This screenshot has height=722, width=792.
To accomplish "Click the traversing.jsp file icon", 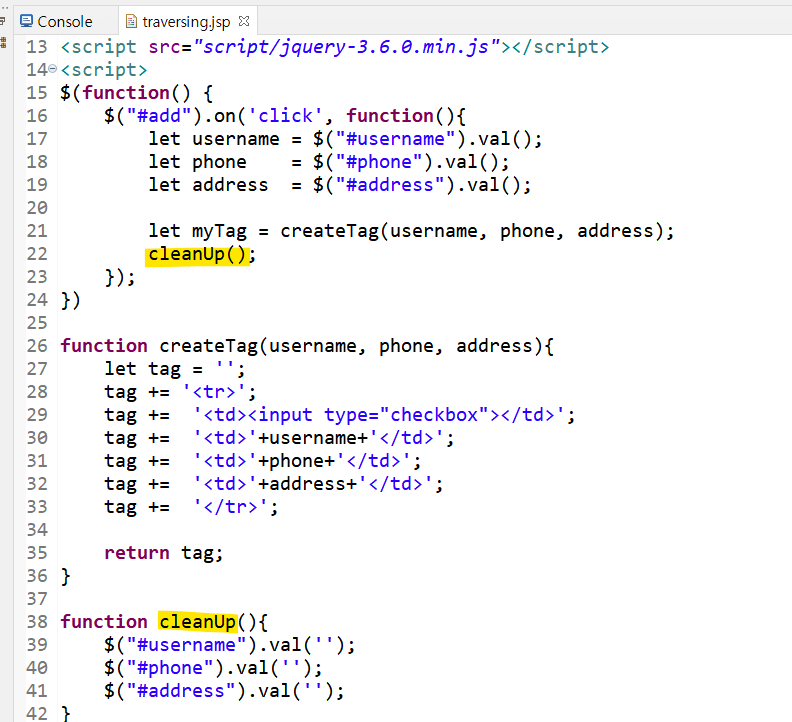I will click(131, 21).
